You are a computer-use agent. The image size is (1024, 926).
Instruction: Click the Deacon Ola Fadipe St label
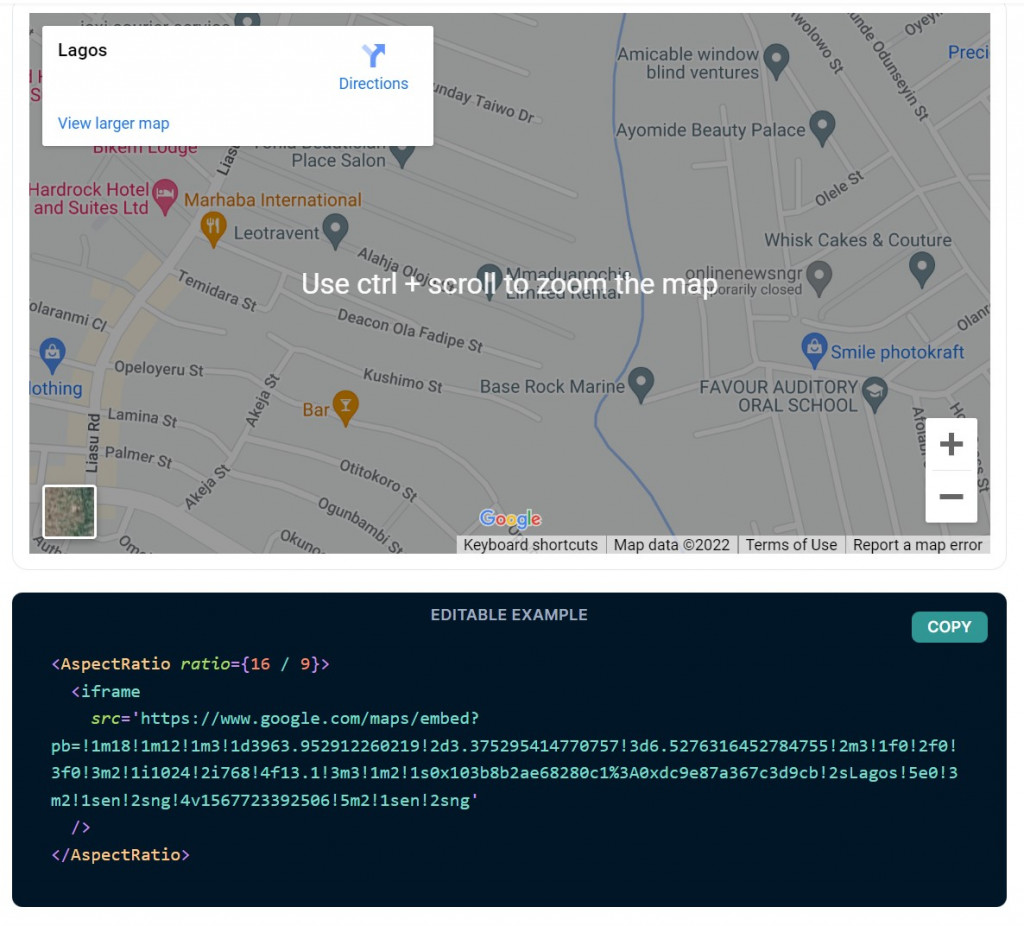[x=409, y=330]
